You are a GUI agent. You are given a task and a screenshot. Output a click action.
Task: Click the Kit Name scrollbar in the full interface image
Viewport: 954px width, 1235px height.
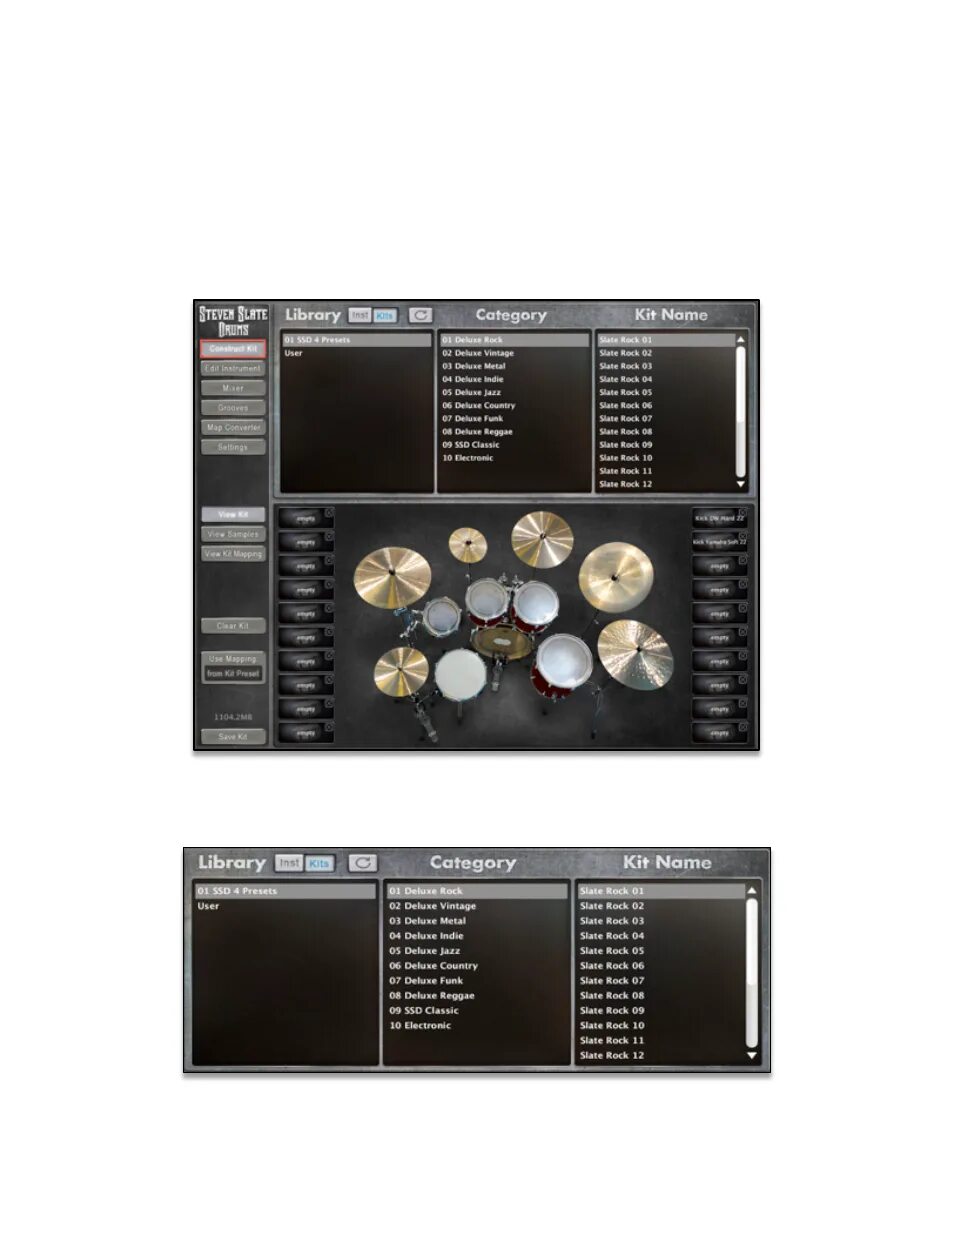point(741,412)
